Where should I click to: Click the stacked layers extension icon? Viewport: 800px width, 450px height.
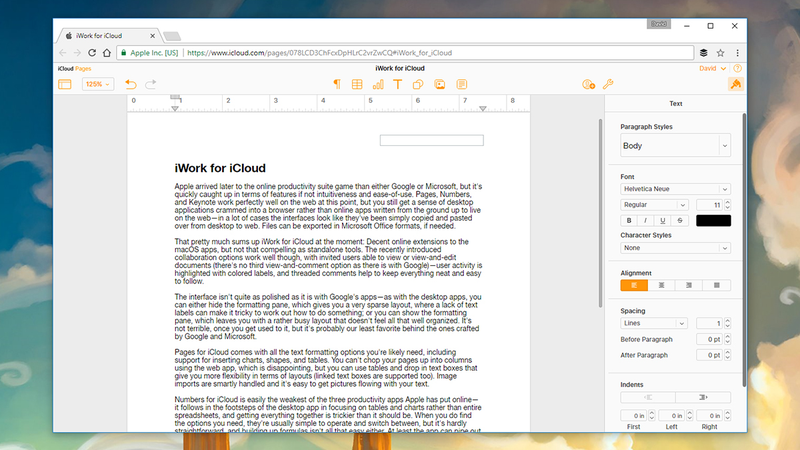click(704, 53)
